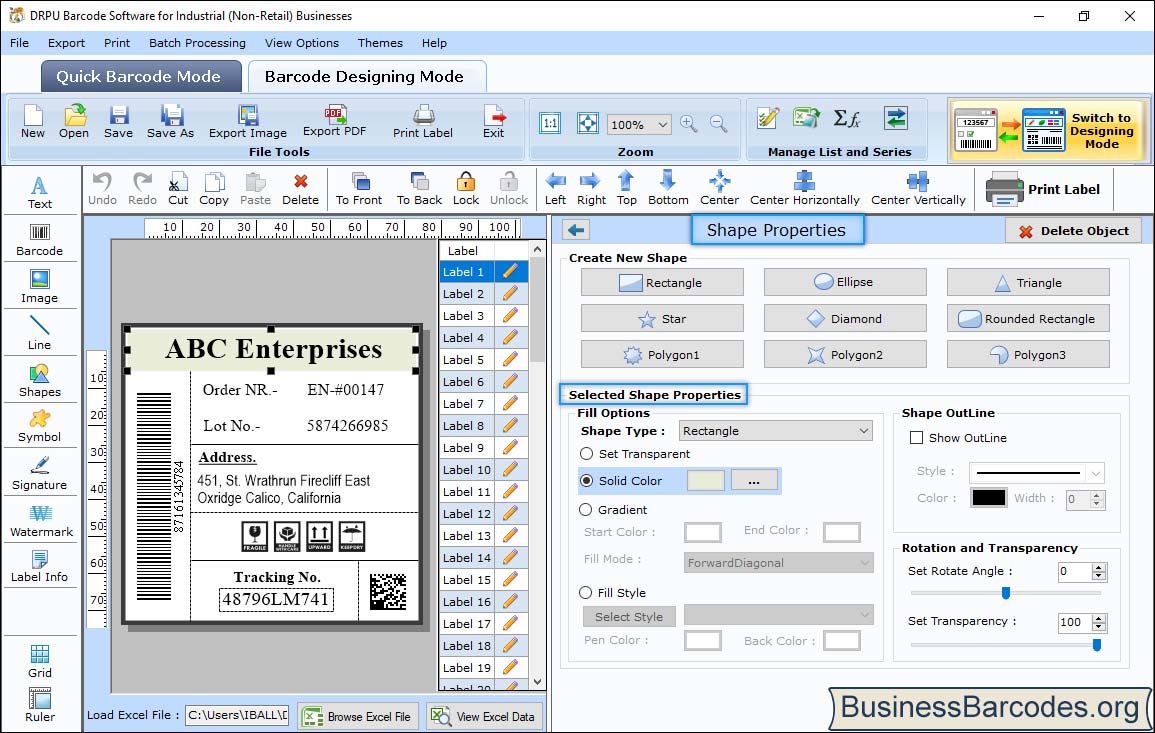Click the Load Excel File path field
Screen dimensions: 1155x733
[236, 715]
